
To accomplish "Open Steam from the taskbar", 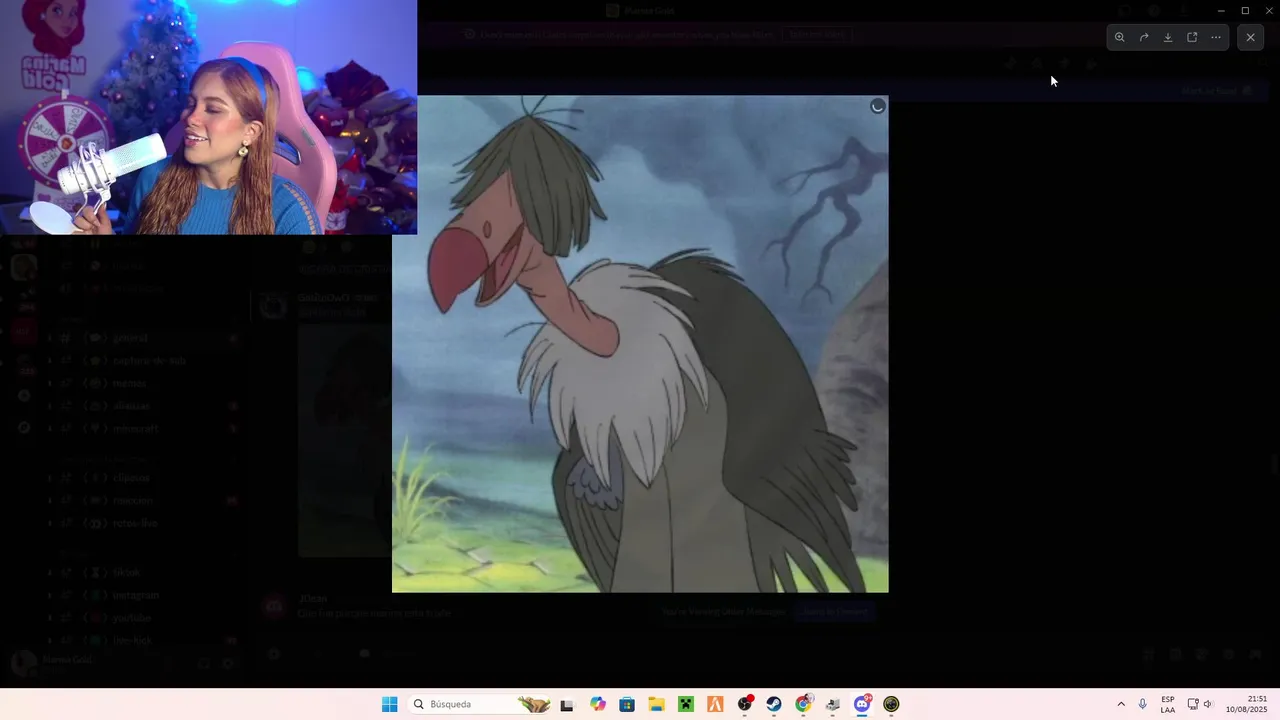I will (774, 704).
